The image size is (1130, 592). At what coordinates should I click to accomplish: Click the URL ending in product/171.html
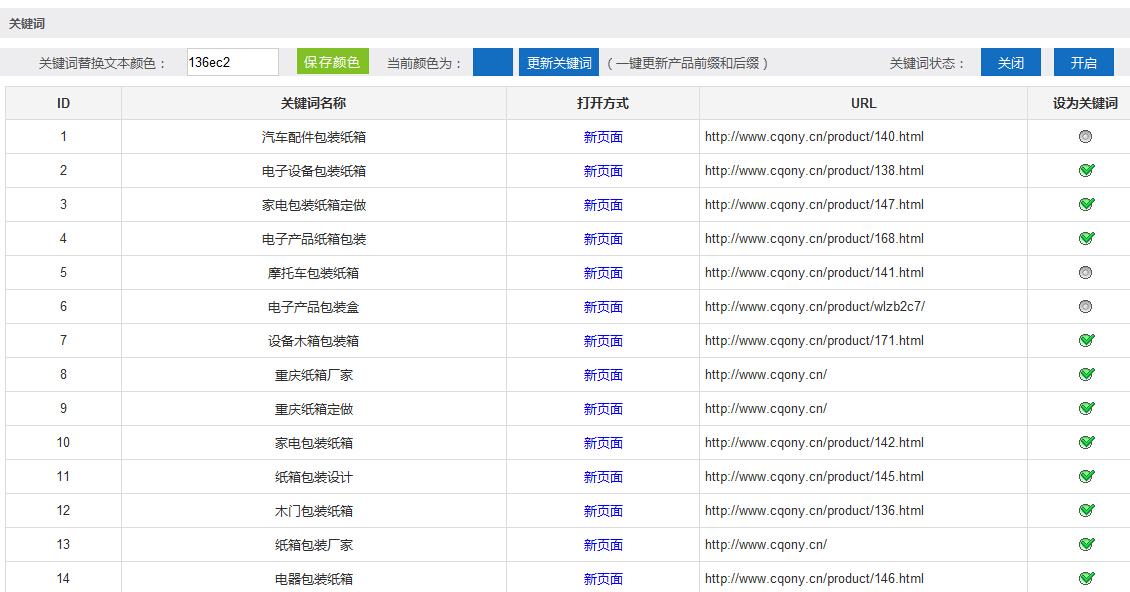[814, 340]
